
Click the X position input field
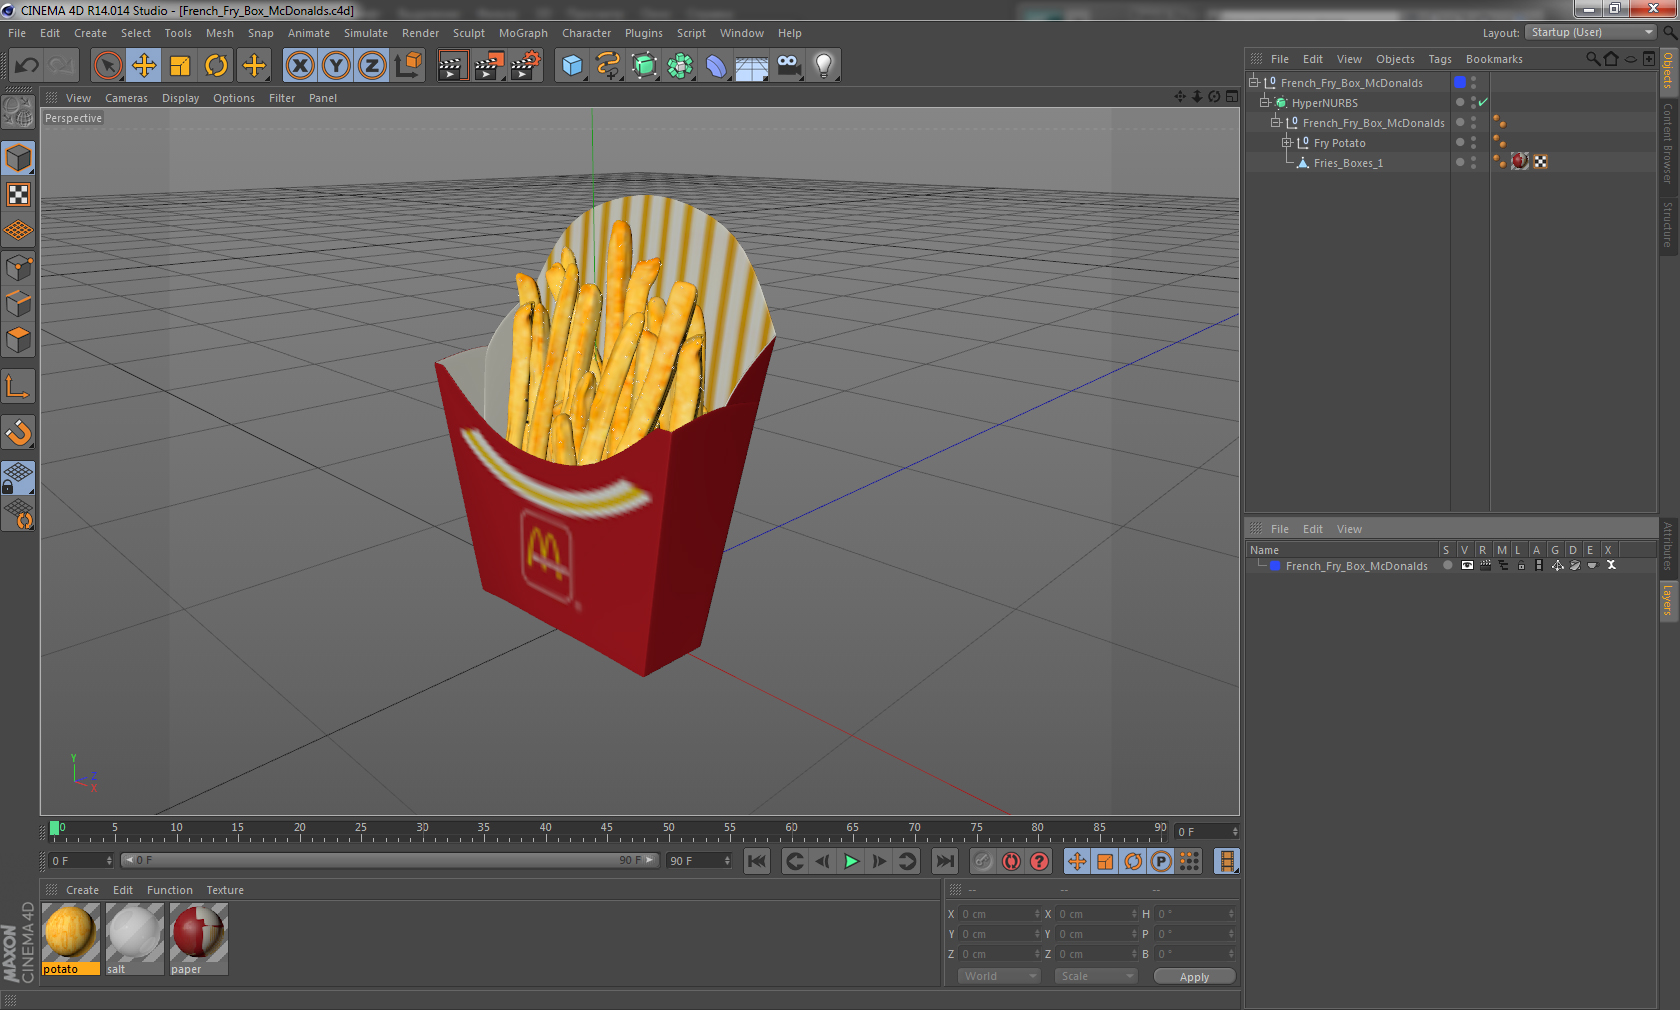pos(1000,914)
